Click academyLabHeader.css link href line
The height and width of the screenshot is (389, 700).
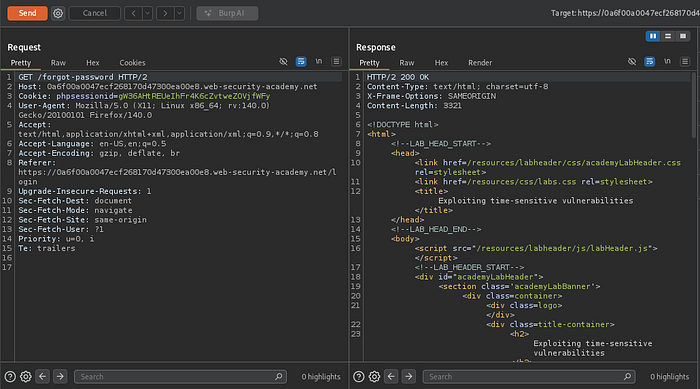tap(548, 163)
